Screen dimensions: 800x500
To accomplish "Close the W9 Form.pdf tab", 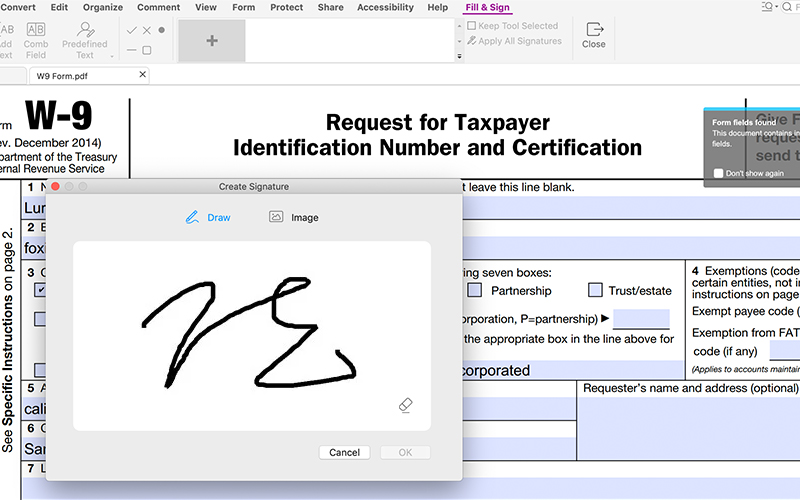I will click(x=142, y=74).
